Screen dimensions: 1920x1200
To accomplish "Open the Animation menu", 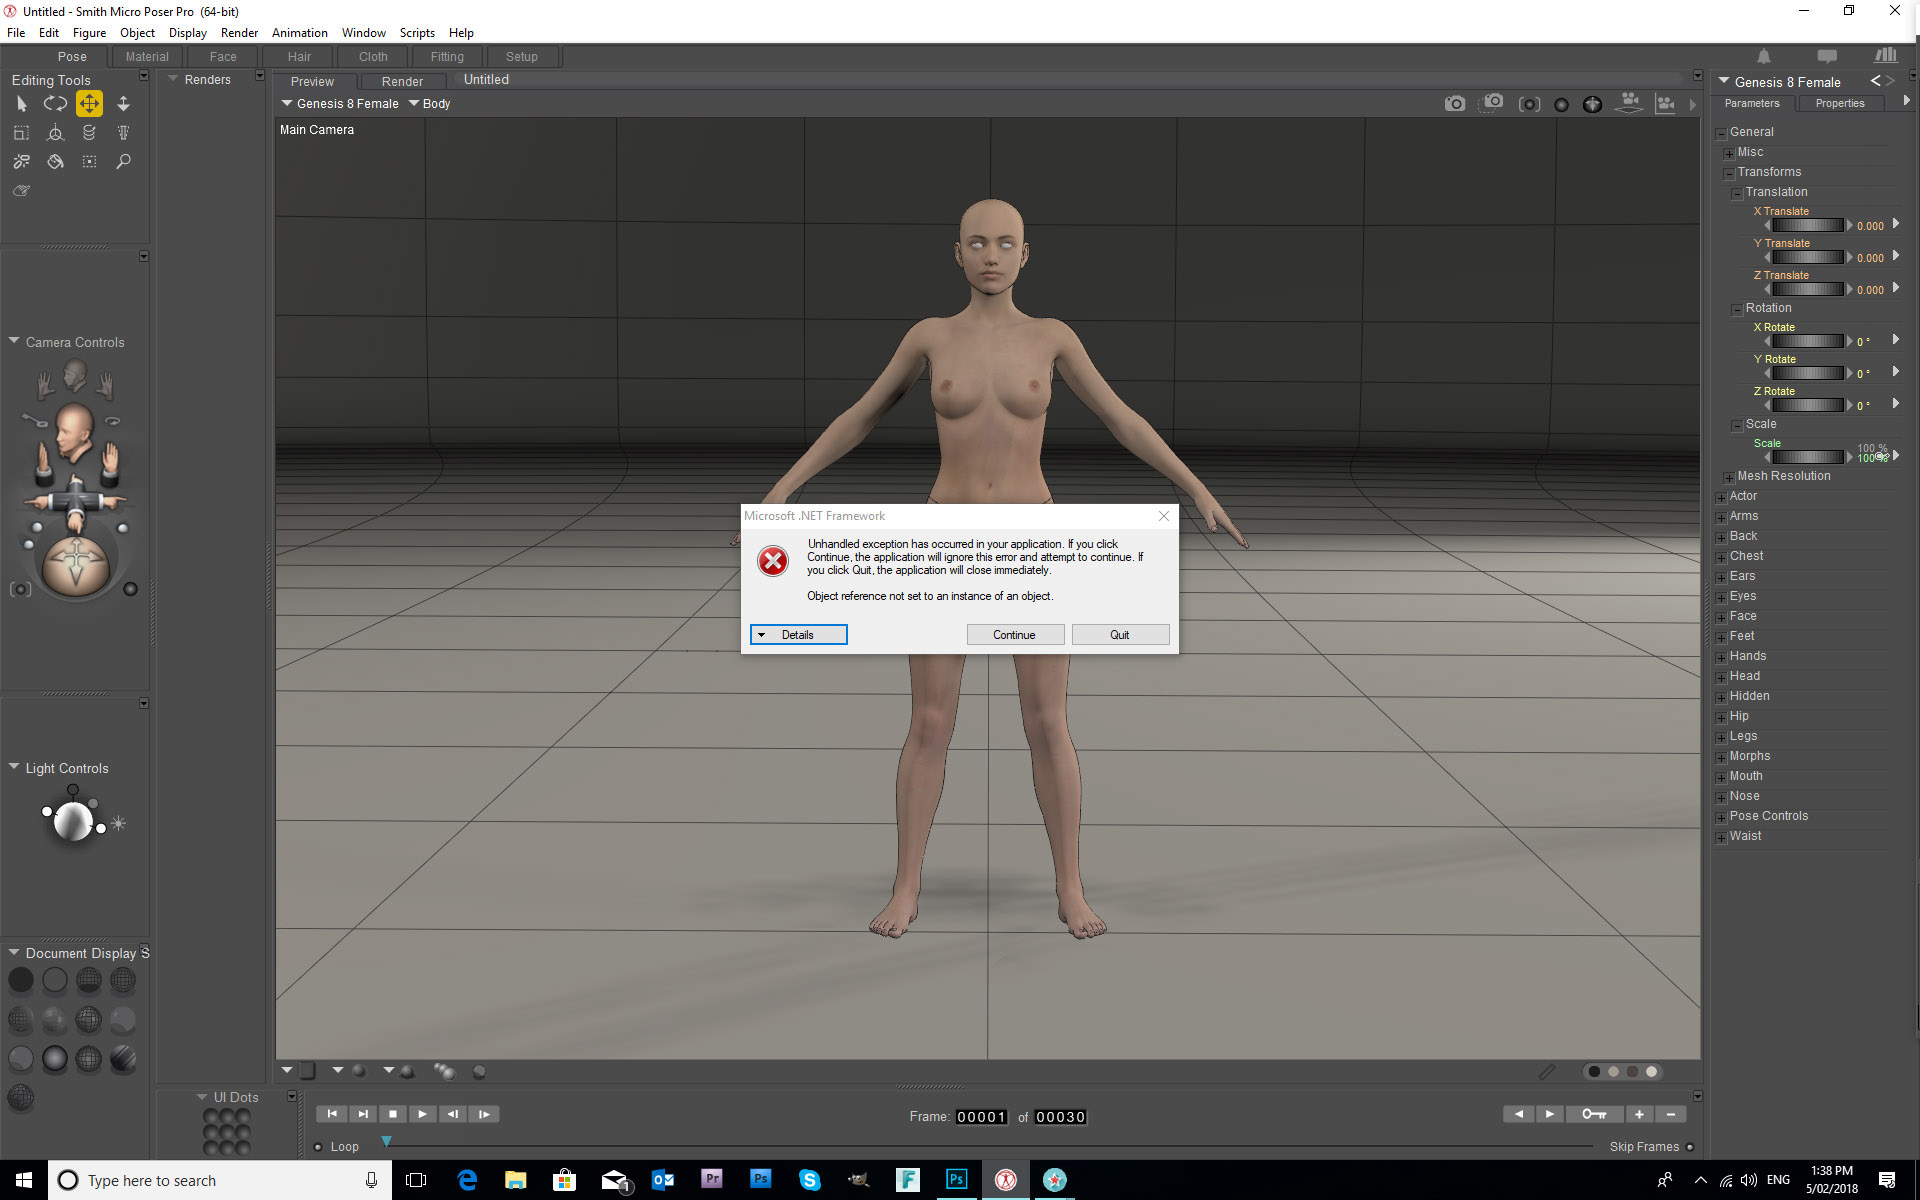I will (300, 33).
